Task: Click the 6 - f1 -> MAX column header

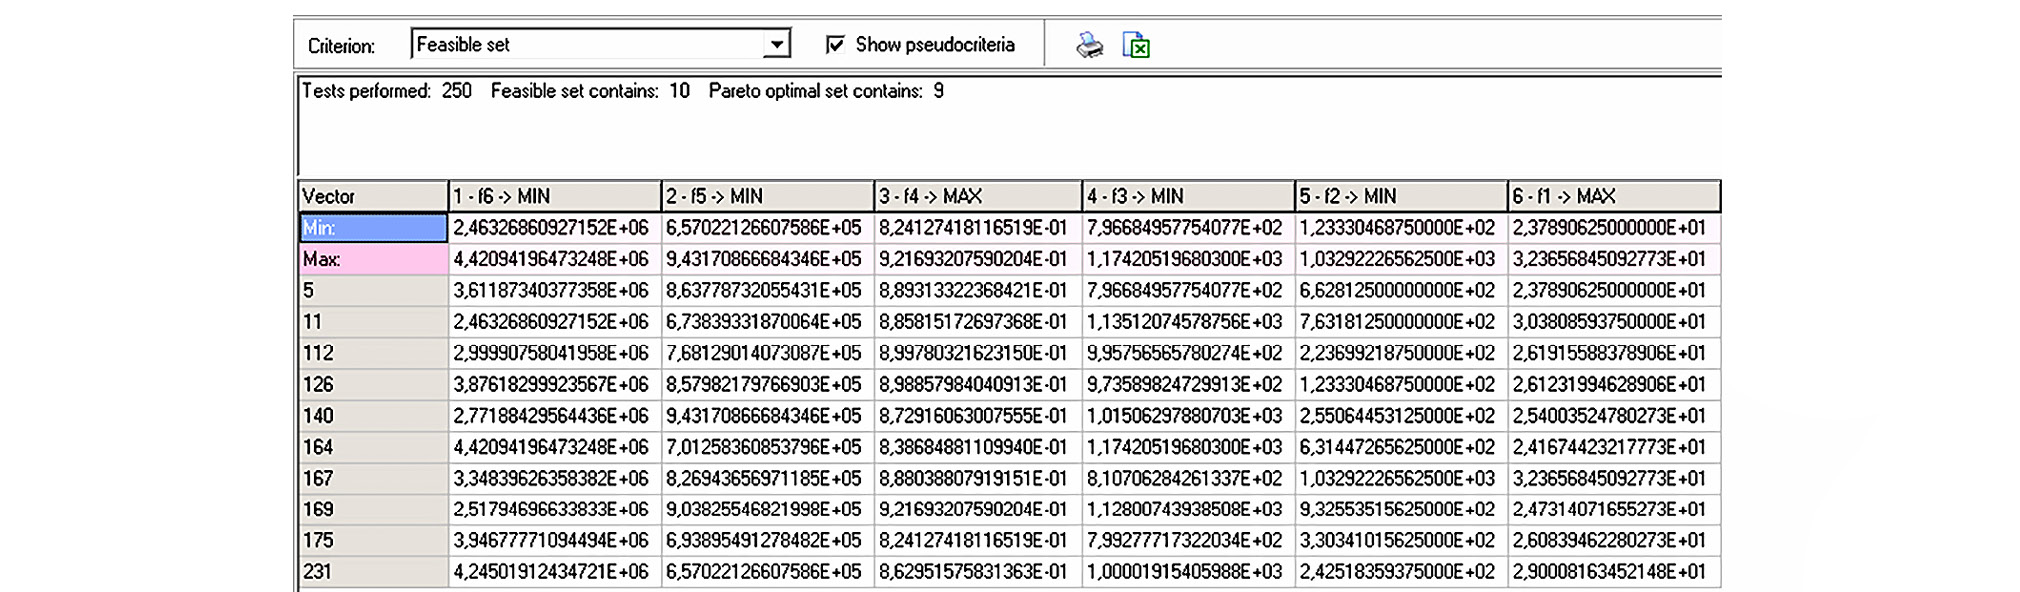Action: pos(1613,196)
